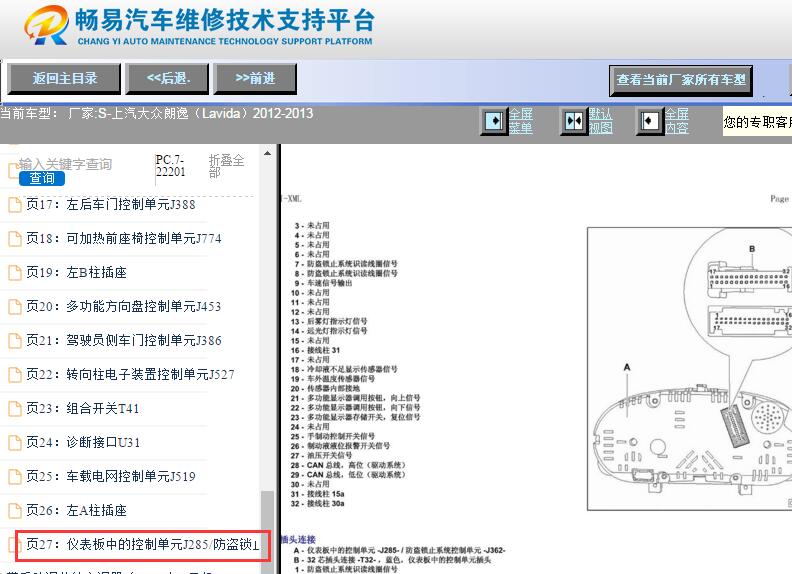Viewport: 792px width, 574px height.
Task: Open the 全屏菜单 link
Action: [x=521, y=121]
